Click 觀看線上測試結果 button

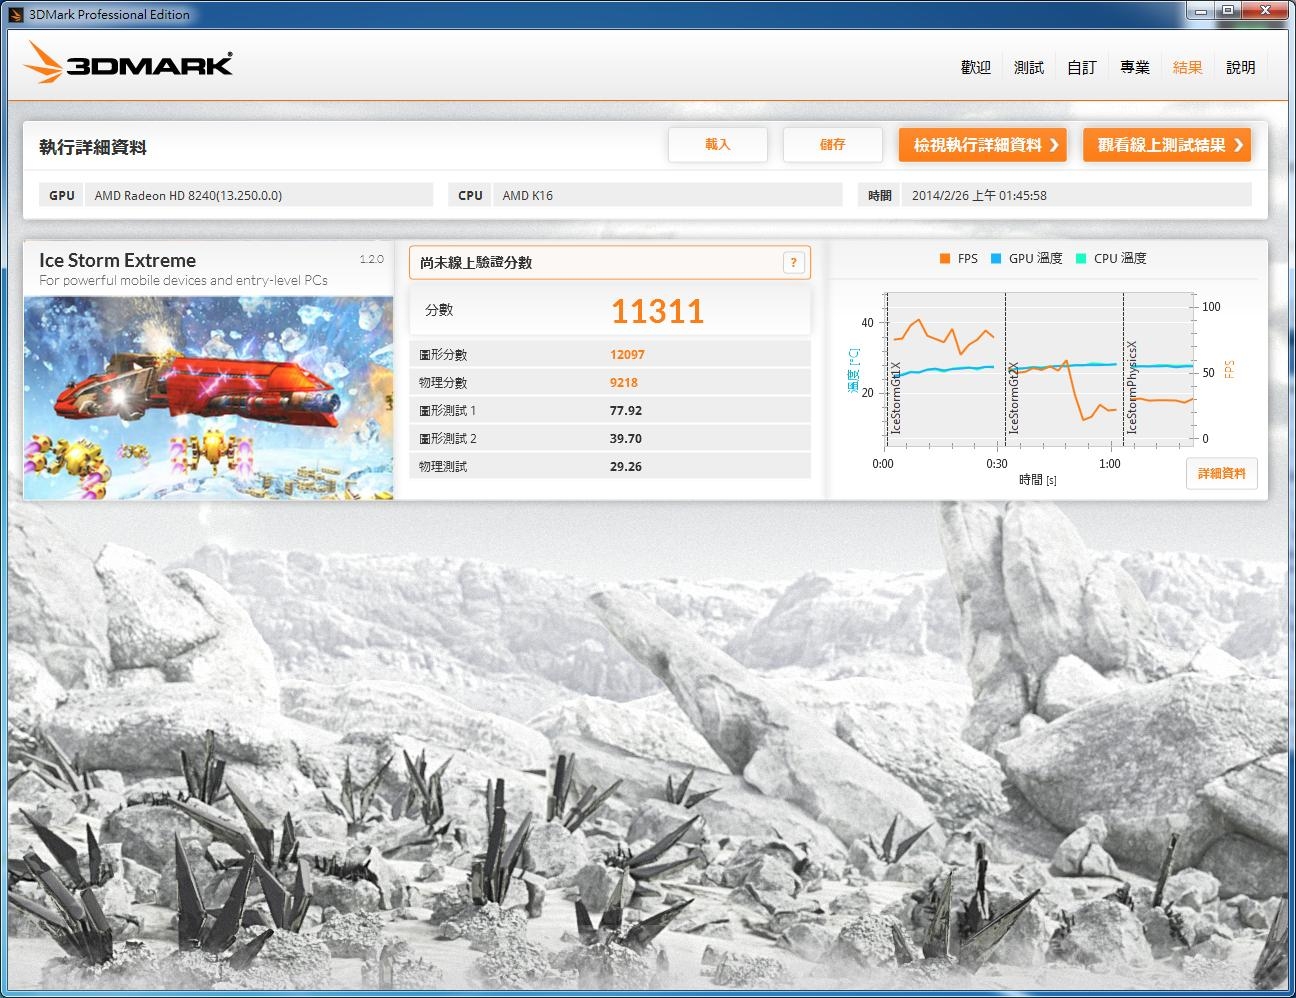[1168, 145]
